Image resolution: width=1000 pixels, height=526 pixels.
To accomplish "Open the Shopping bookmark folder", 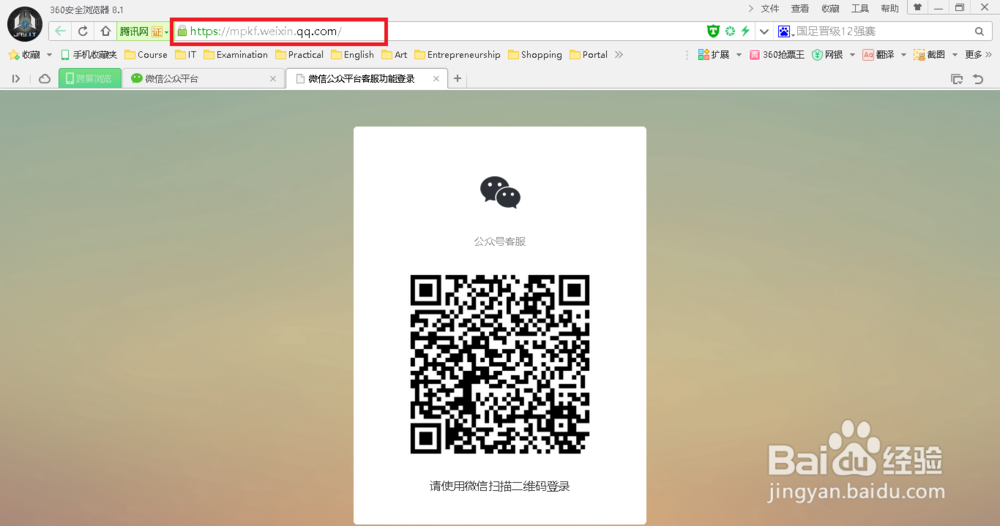I will point(535,55).
